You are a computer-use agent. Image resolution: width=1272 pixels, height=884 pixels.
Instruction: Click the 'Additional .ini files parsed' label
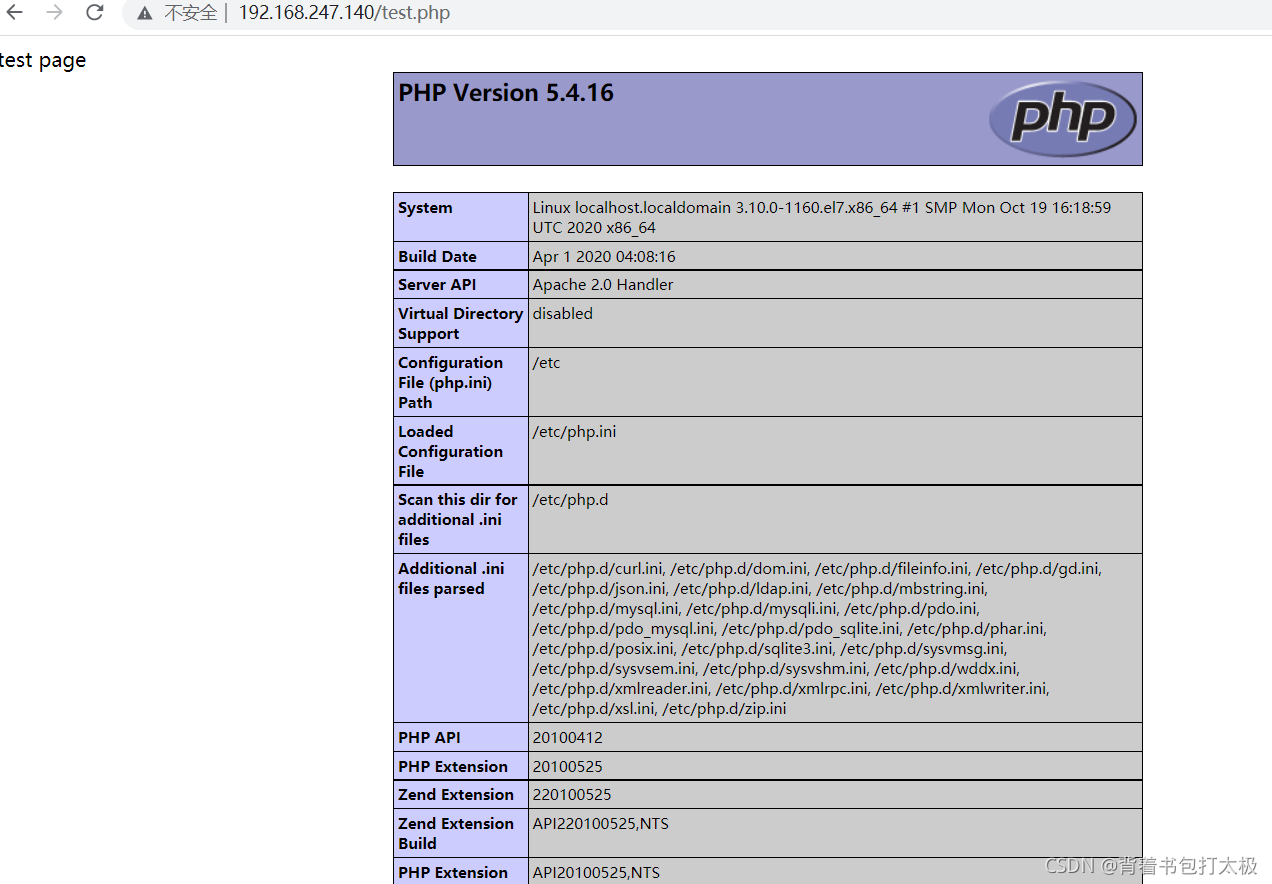pyautogui.click(x=450, y=578)
